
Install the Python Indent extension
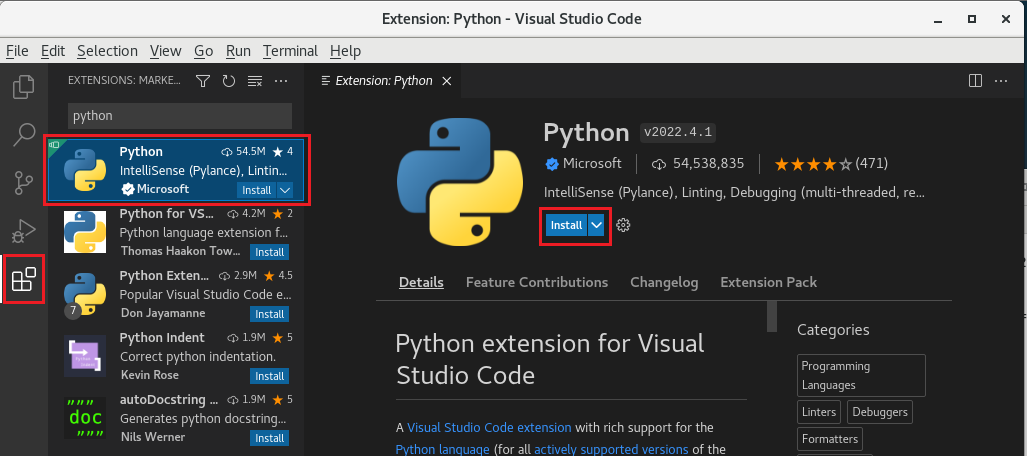point(269,376)
